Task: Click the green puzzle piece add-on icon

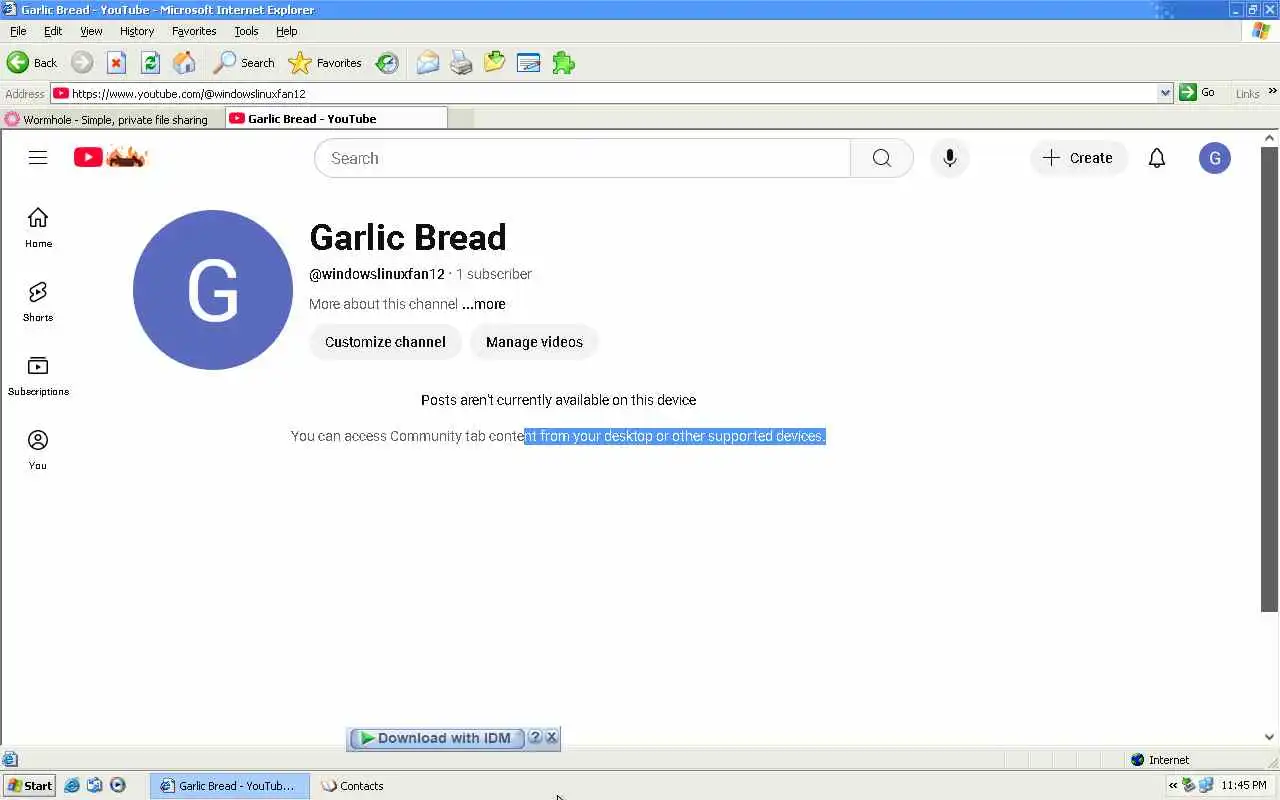Action: coord(563,63)
